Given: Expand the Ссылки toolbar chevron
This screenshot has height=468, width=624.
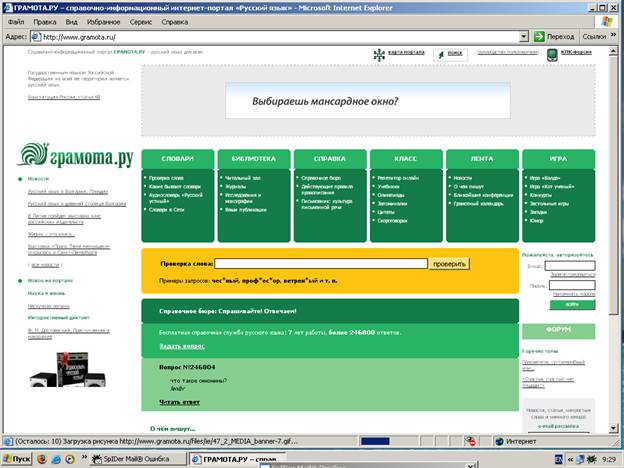Looking at the screenshot, I should pos(613,35).
